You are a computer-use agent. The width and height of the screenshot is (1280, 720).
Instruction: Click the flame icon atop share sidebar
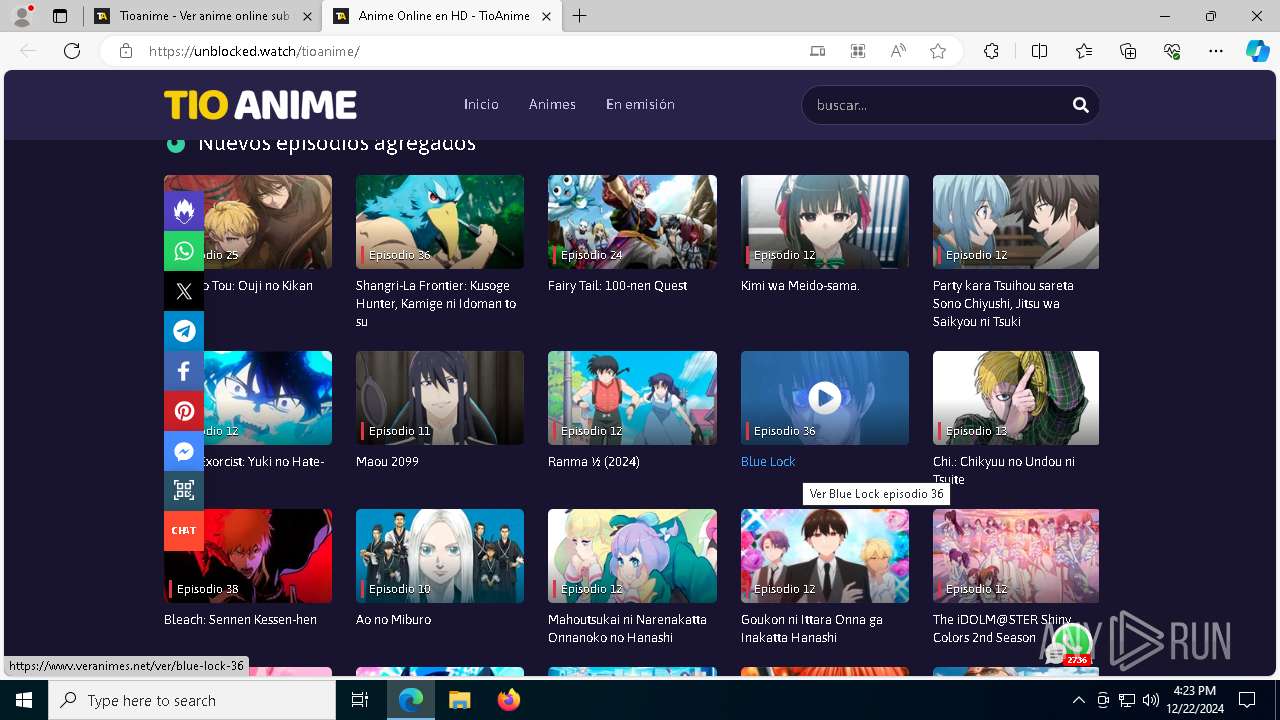(184, 211)
